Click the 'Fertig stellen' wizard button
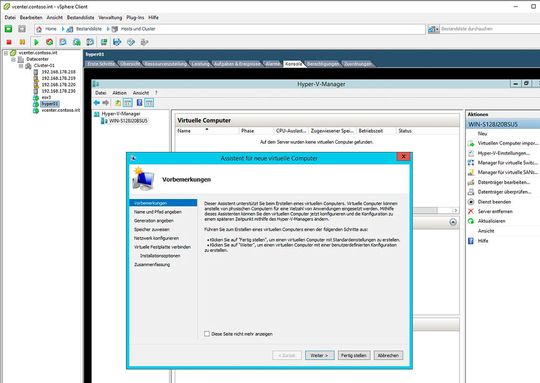The width and height of the screenshot is (540, 383). pyautogui.click(x=354, y=355)
